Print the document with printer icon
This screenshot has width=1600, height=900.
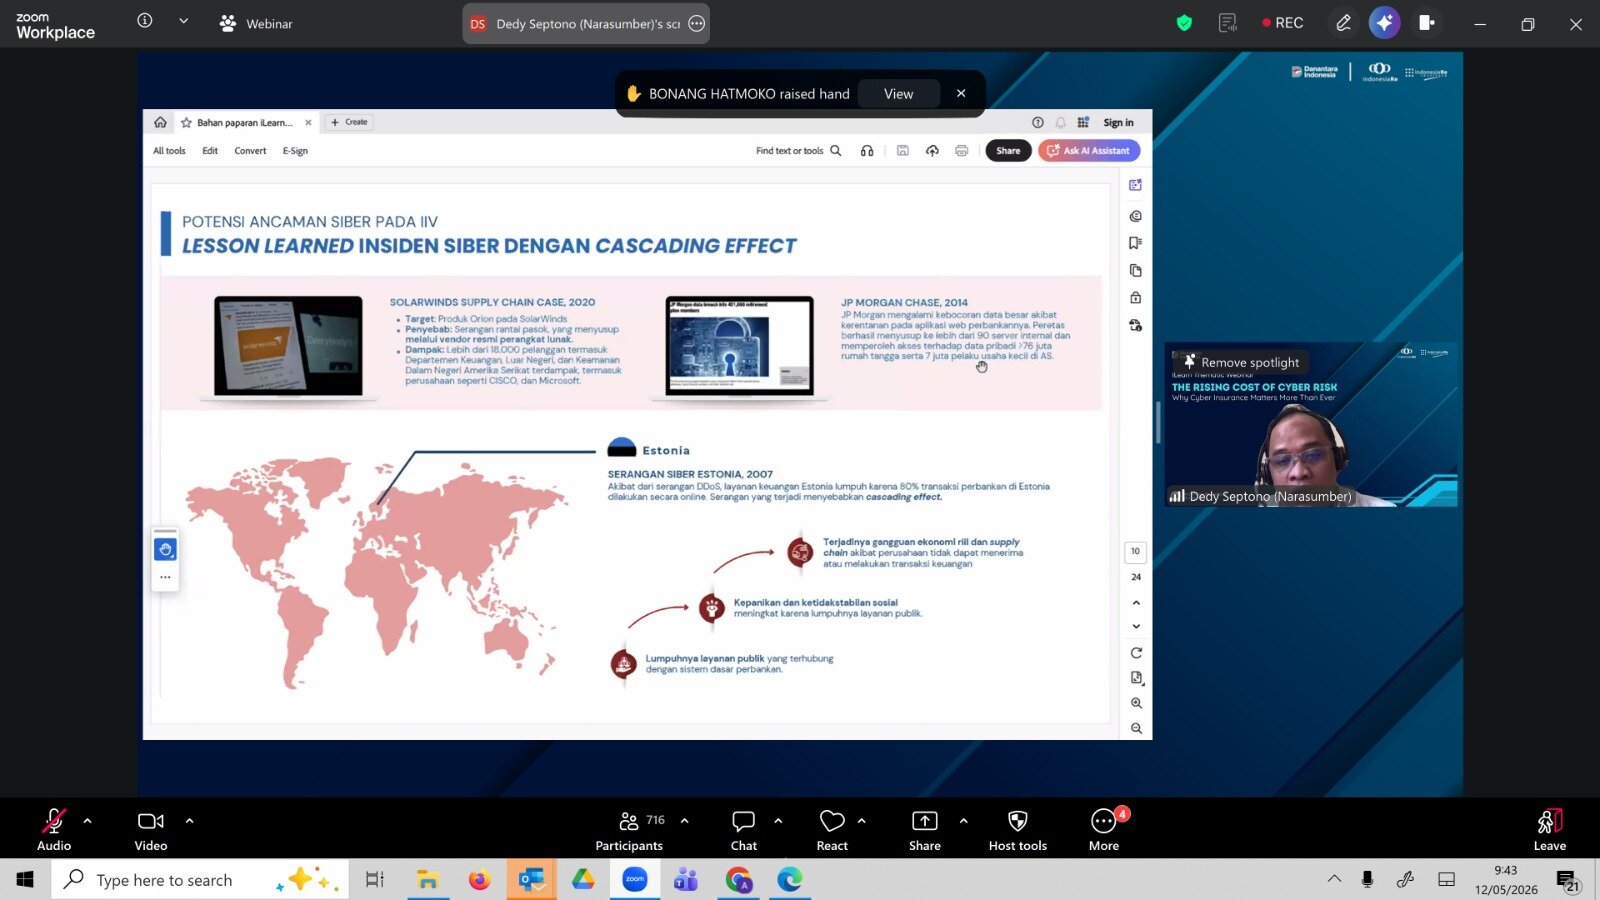[x=962, y=151]
